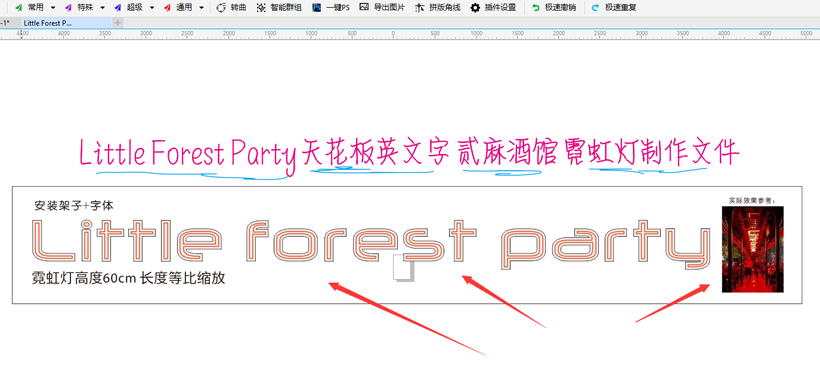The height and width of the screenshot is (381, 820).
Task: Launch the 一键PS tool
Action: [316, 8]
